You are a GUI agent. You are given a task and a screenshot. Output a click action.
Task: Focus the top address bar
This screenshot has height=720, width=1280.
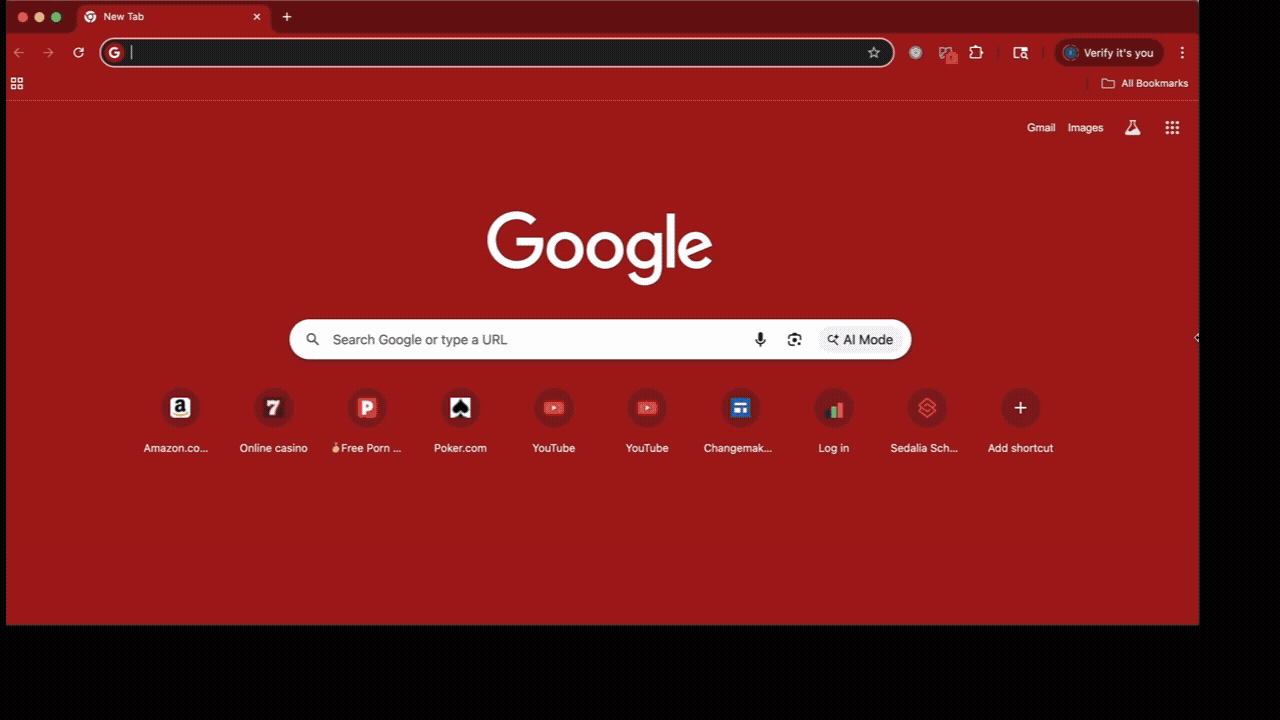pos(497,53)
